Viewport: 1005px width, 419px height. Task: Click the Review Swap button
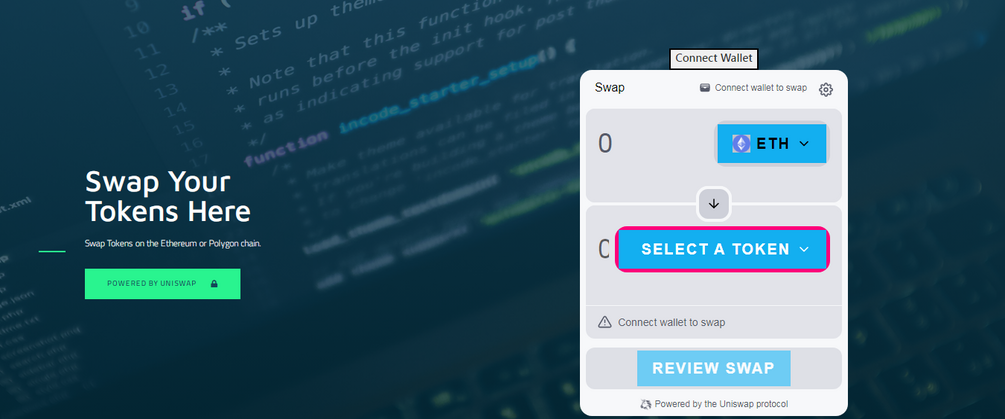point(713,368)
